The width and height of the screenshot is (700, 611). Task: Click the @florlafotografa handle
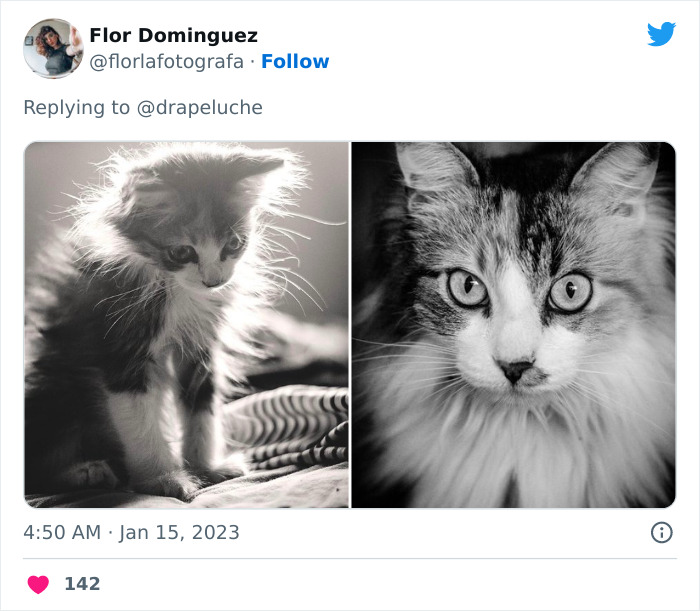[167, 61]
